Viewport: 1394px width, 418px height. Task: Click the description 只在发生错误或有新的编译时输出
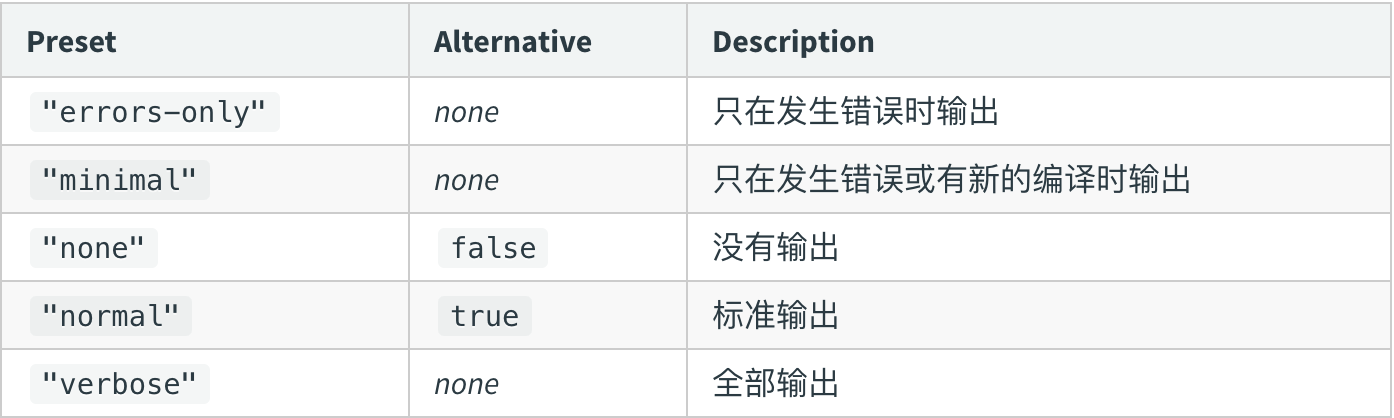(x=951, y=180)
